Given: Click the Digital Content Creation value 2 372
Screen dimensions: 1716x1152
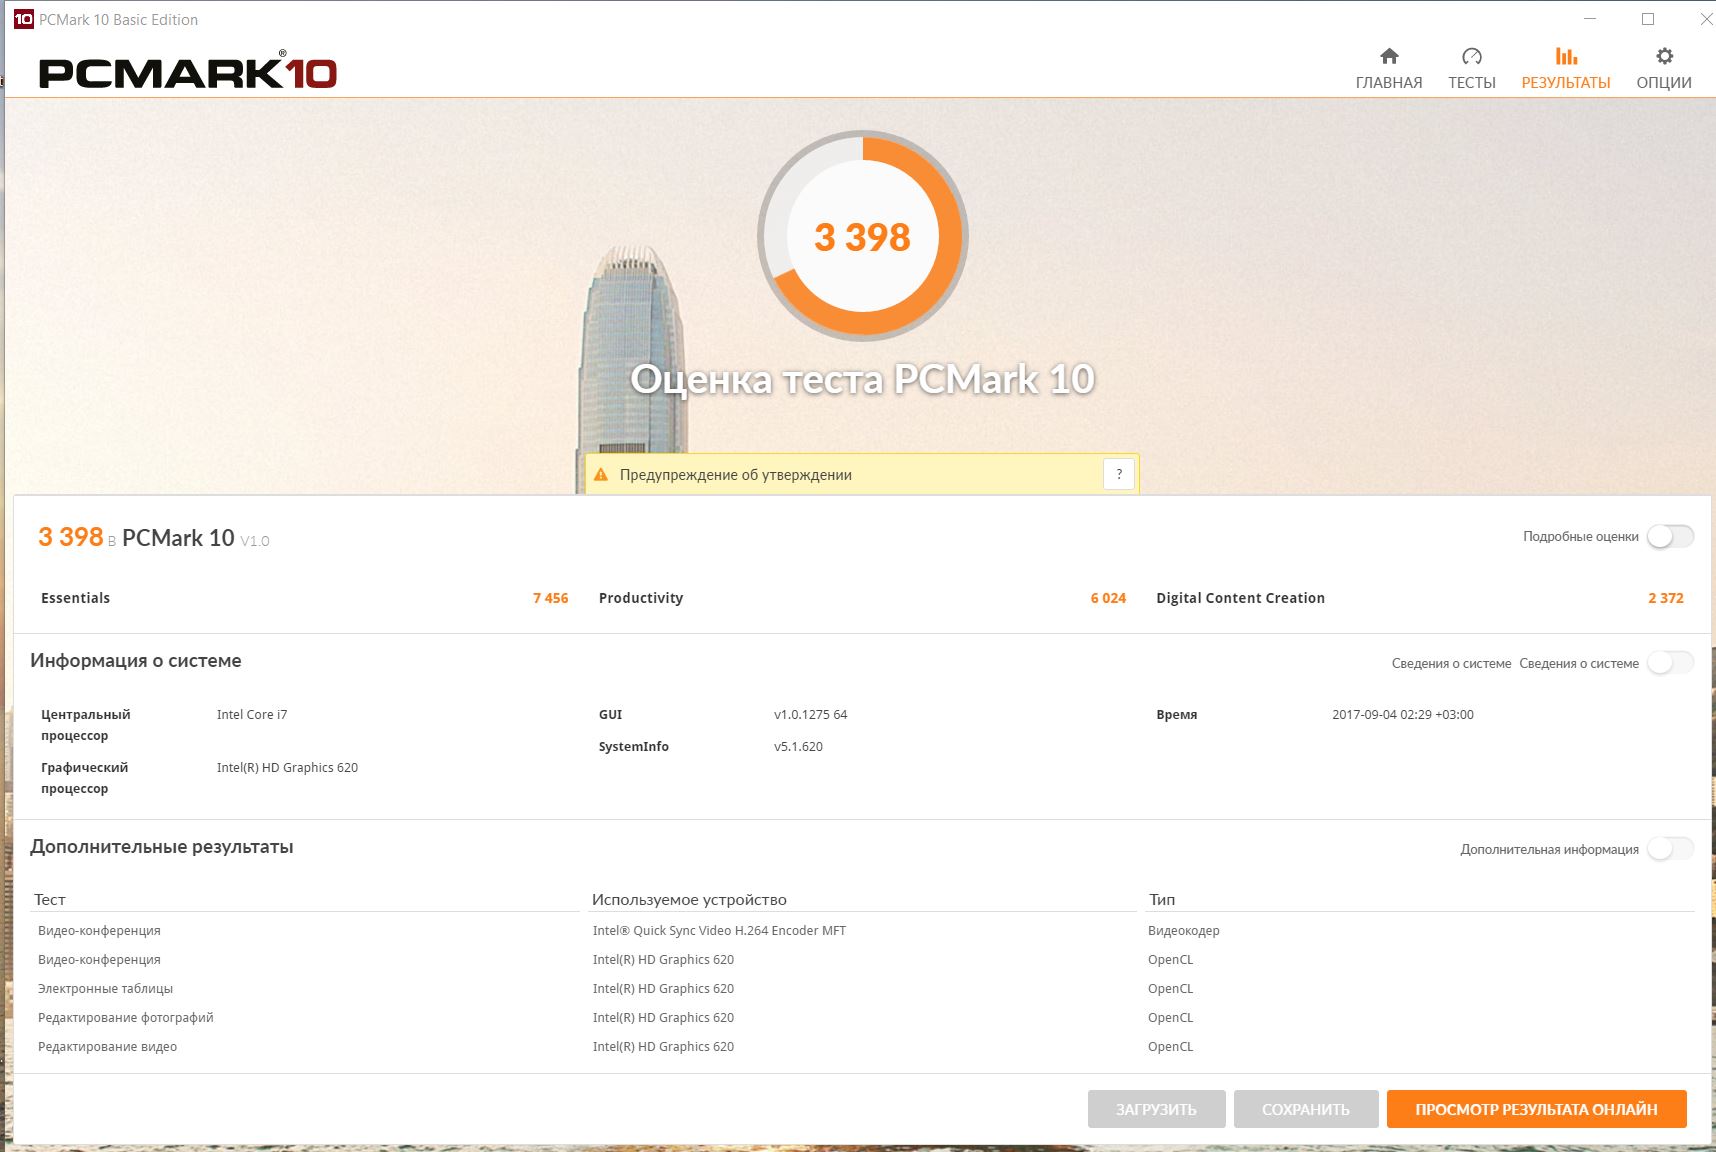Looking at the screenshot, I should pos(1666,598).
